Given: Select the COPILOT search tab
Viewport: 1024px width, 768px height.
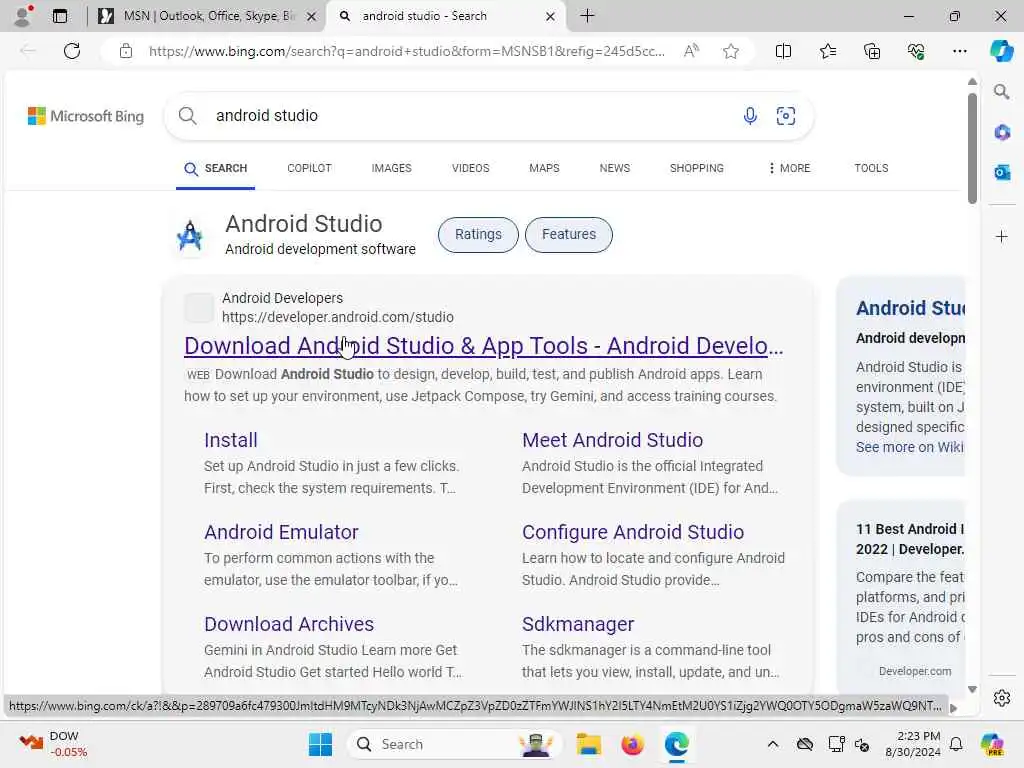Looking at the screenshot, I should (309, 168).
